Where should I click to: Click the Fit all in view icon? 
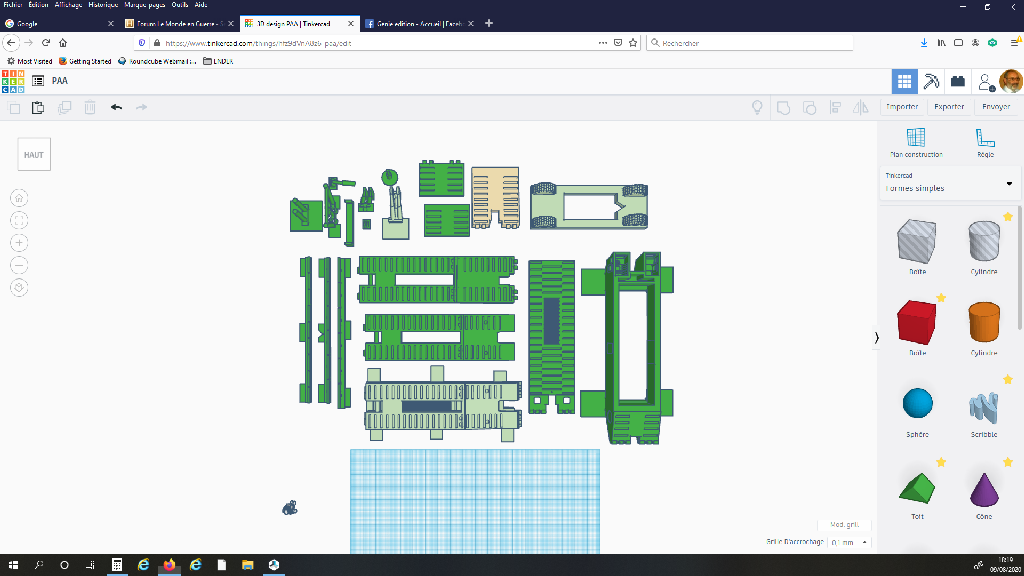click(x=19, y=221)
